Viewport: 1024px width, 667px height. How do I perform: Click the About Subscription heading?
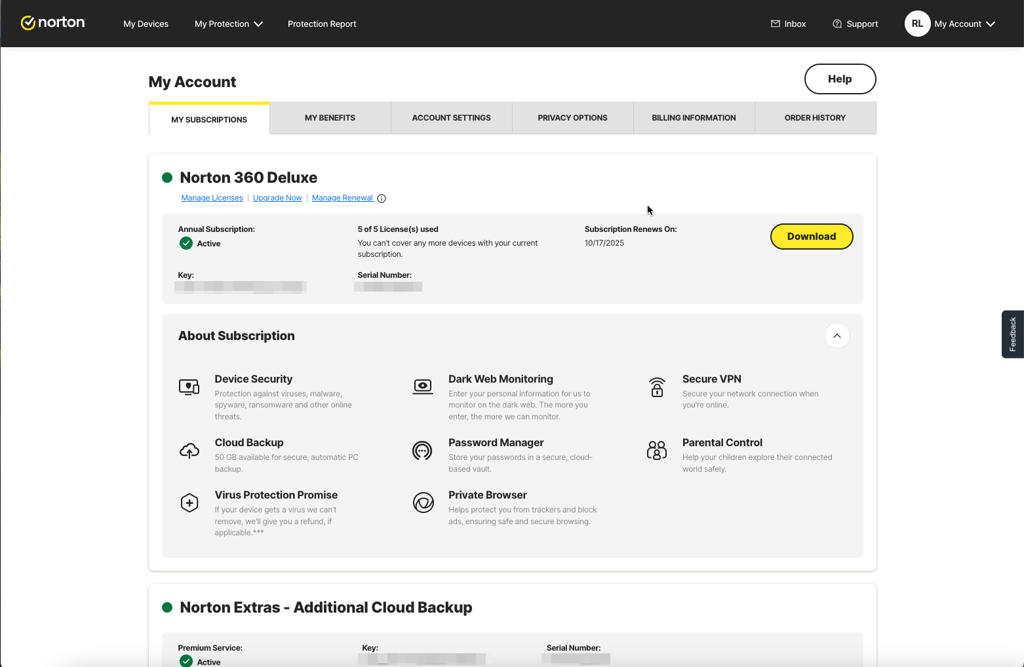pos(236,336)
